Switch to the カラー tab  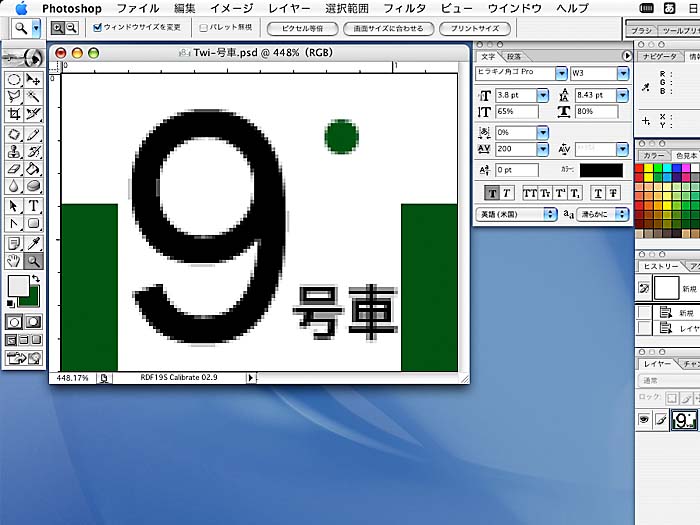pyautogui.click(x=653, y=155)
